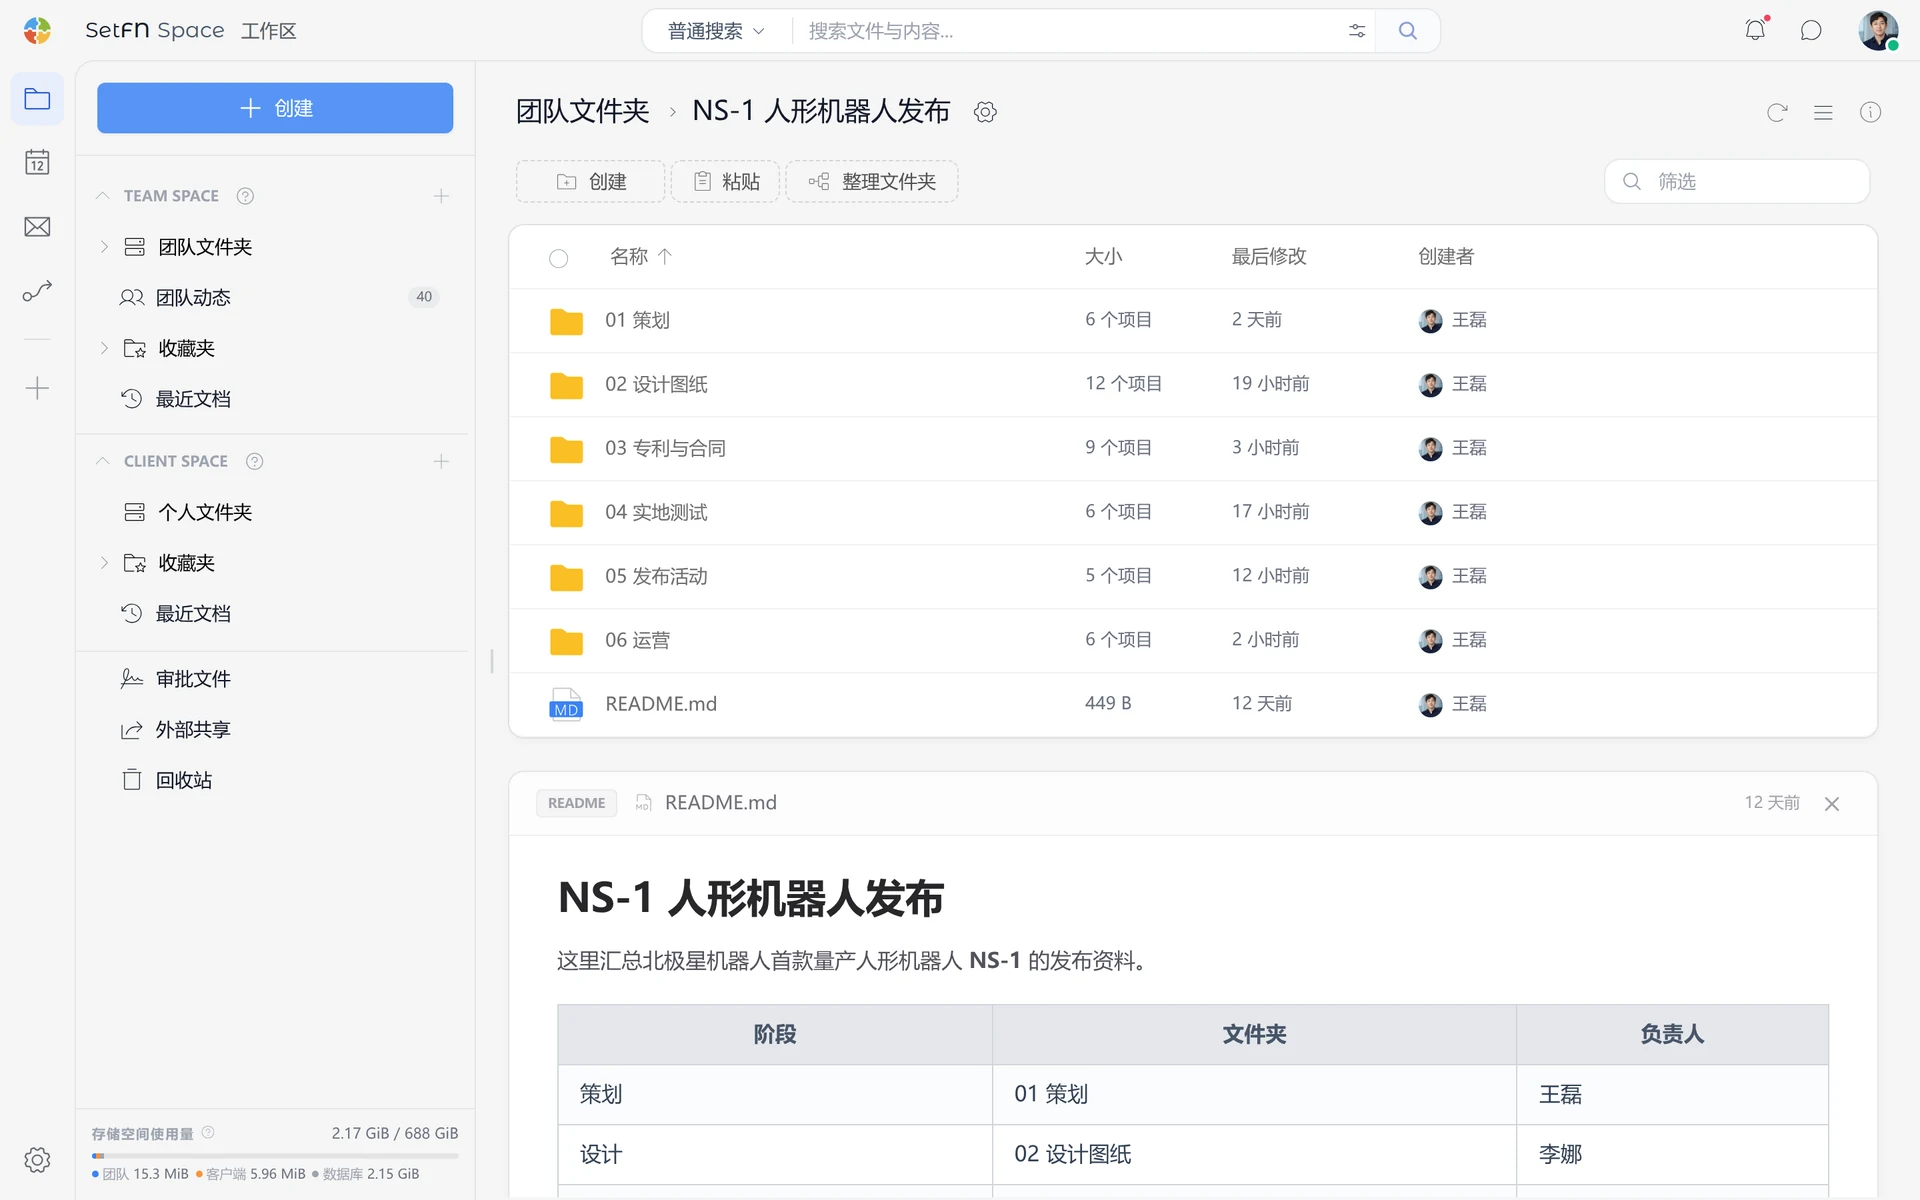
Task: Expand team space 收藏夹 node
Action: click(x=104, y=348)
